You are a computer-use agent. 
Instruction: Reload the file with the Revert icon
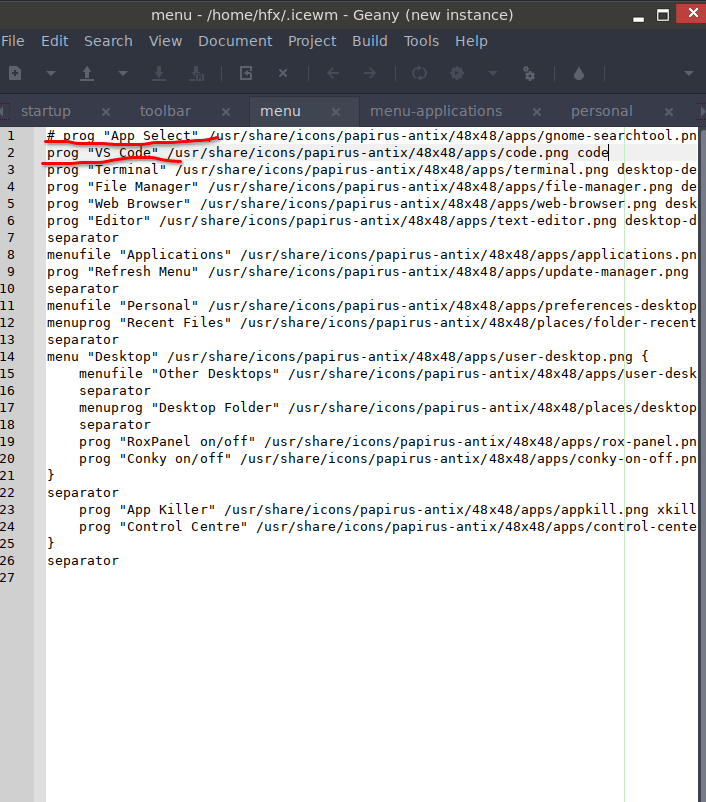point(246,74)
